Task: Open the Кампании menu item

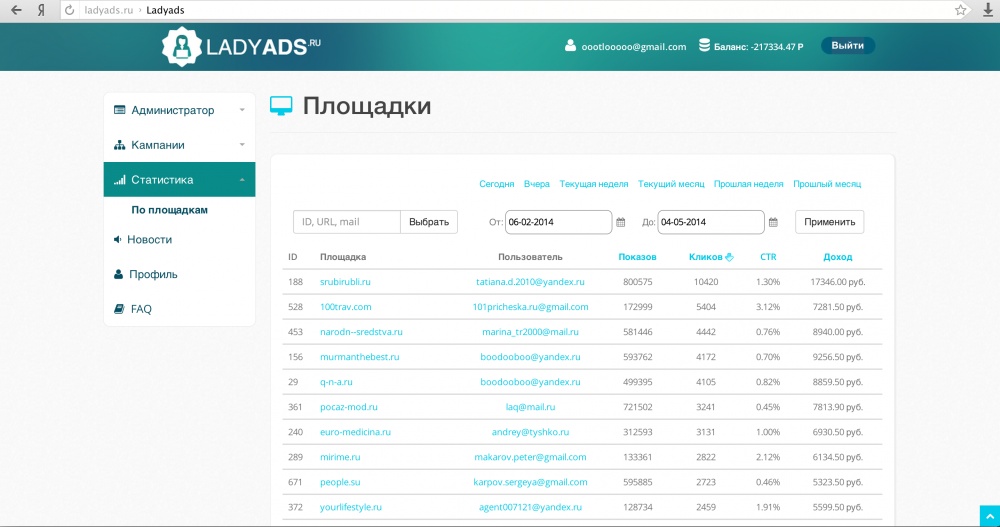Action: coord(179,145)
